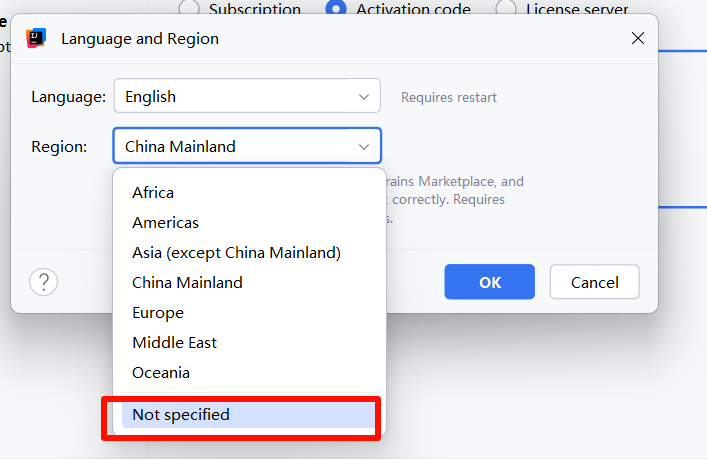Confirm with the OK button
The height and width of the screenshot is (459, 707).
[490, 282]
